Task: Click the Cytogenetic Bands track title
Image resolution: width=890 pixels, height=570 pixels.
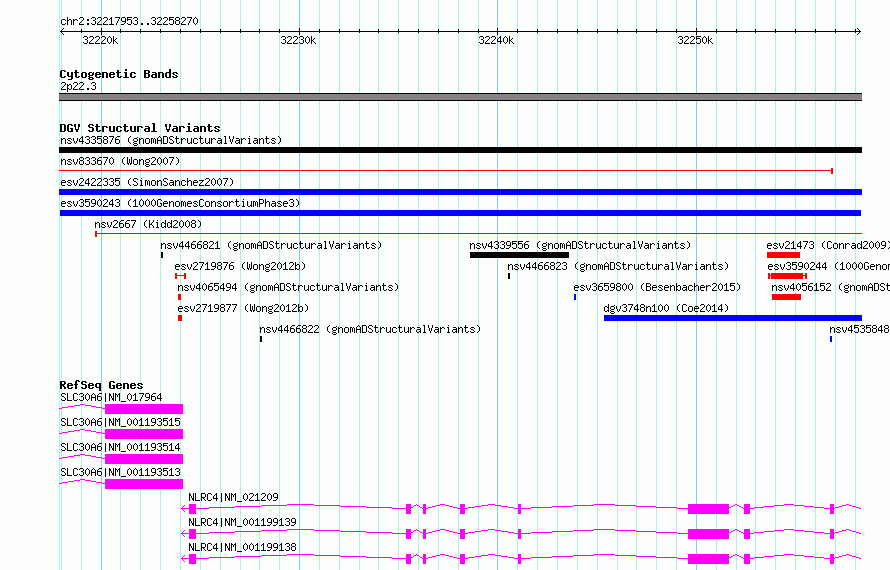Action: 119,74
